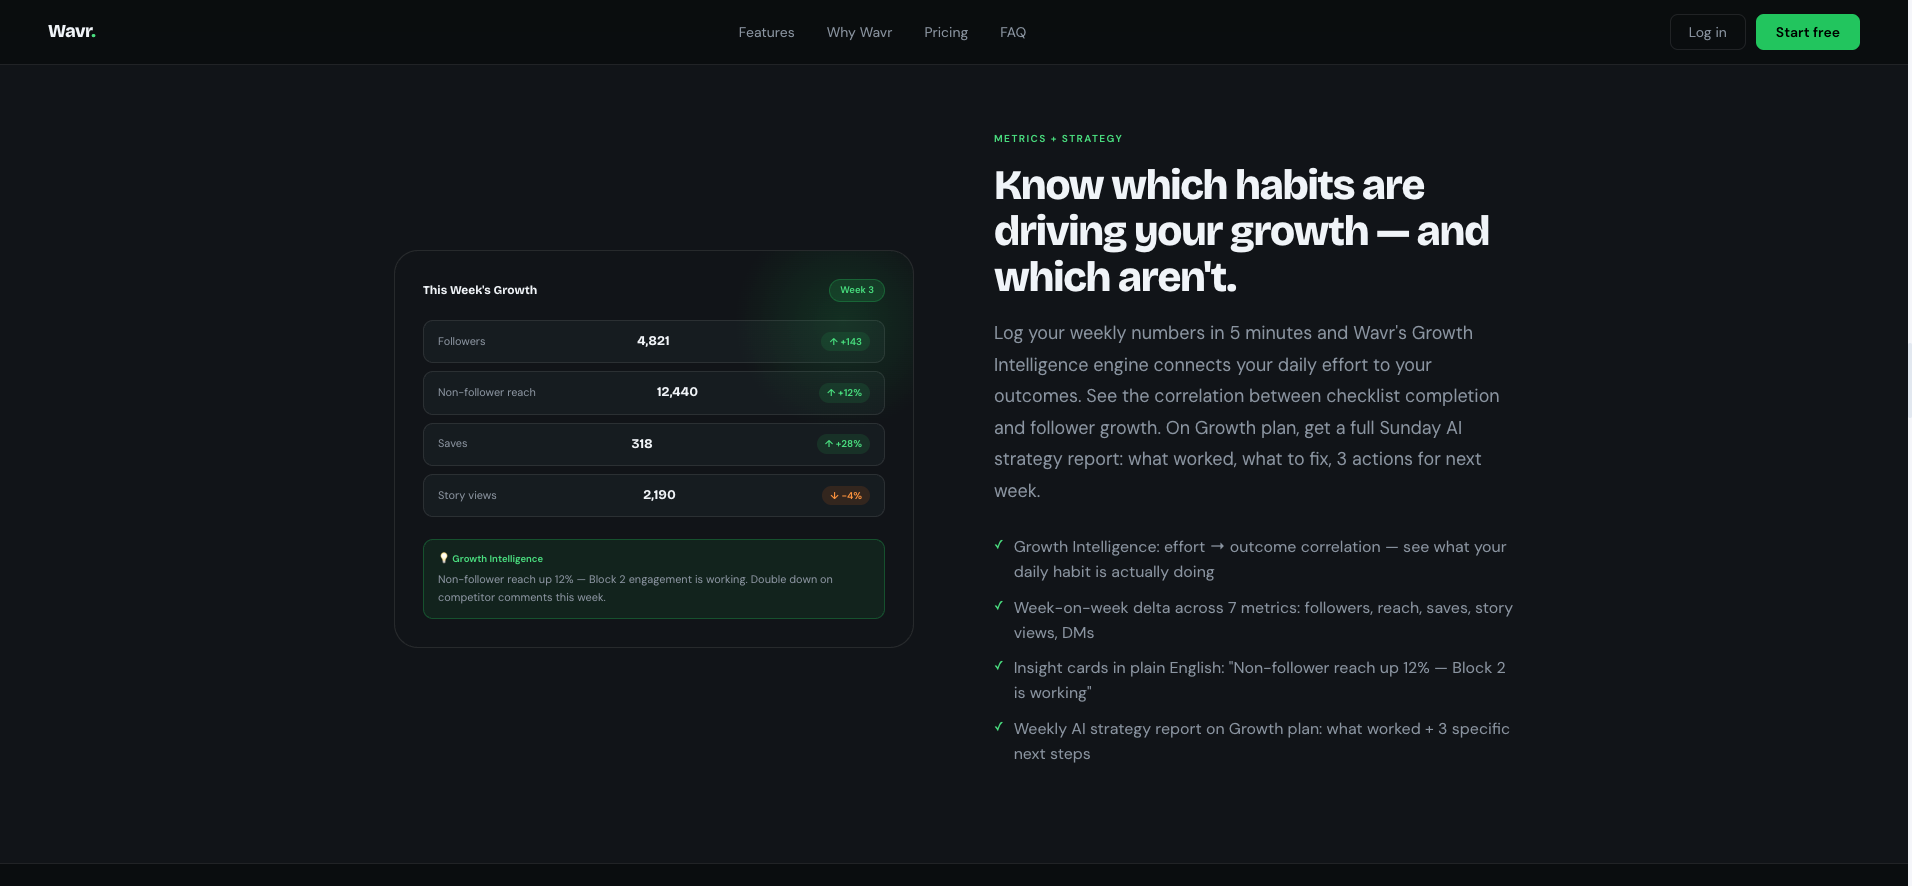Click the 'Story views' row label
Viewport: 1912px width, 886px height.
pyautogui.click(x=467, y=496)
